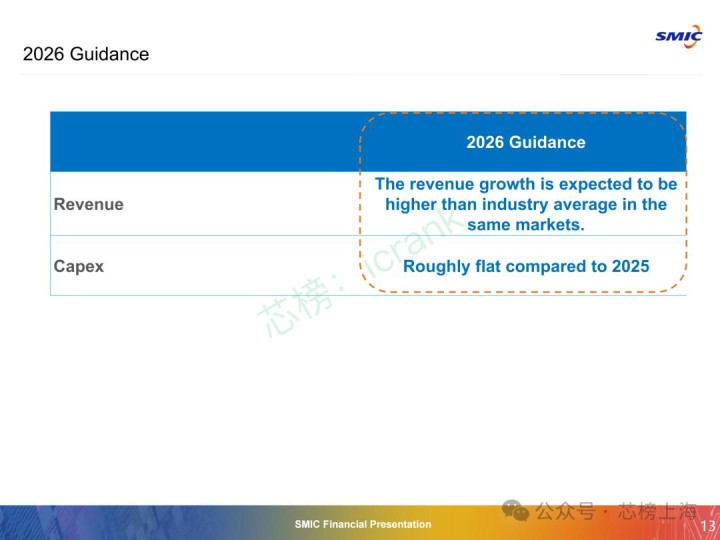720x540 pixels.
Task: Select the 'Revenue' row label
Action: 89,204
